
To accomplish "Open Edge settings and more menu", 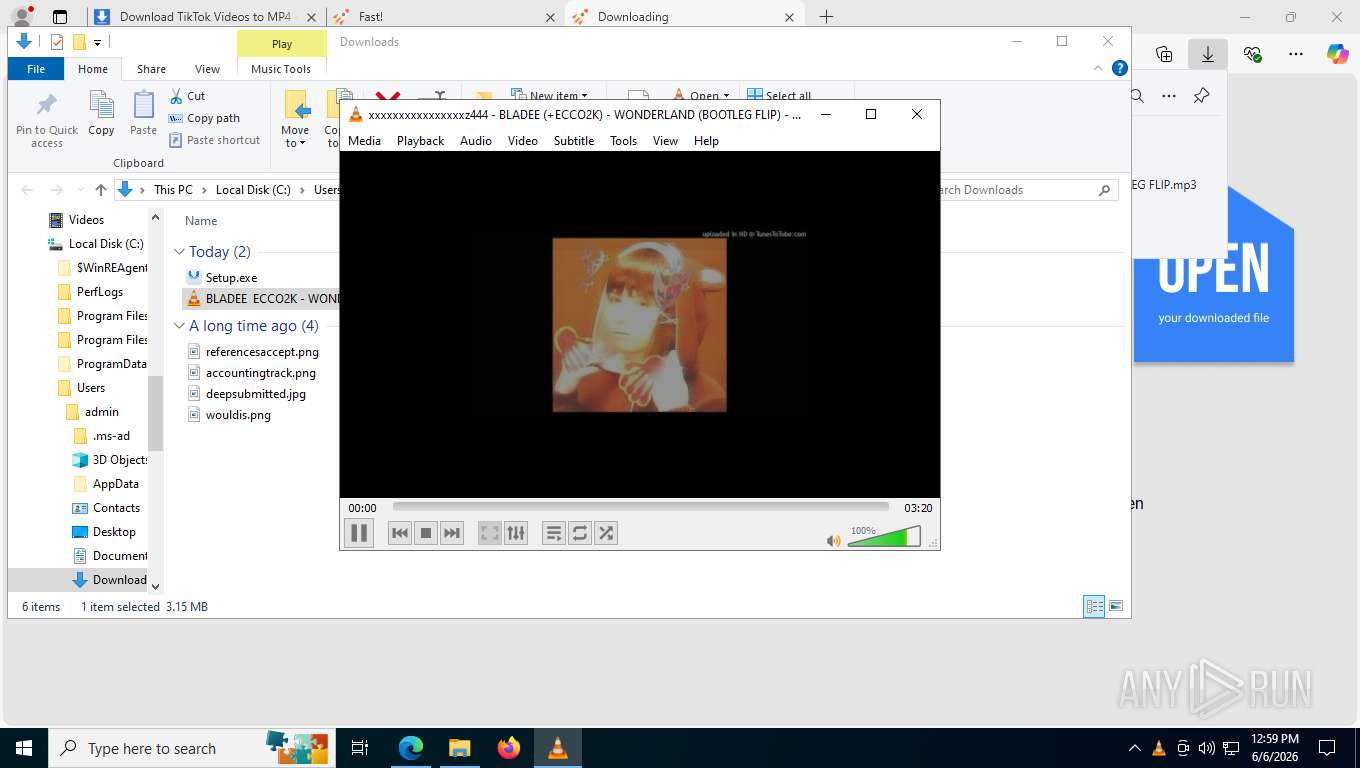I will 1296,54.
